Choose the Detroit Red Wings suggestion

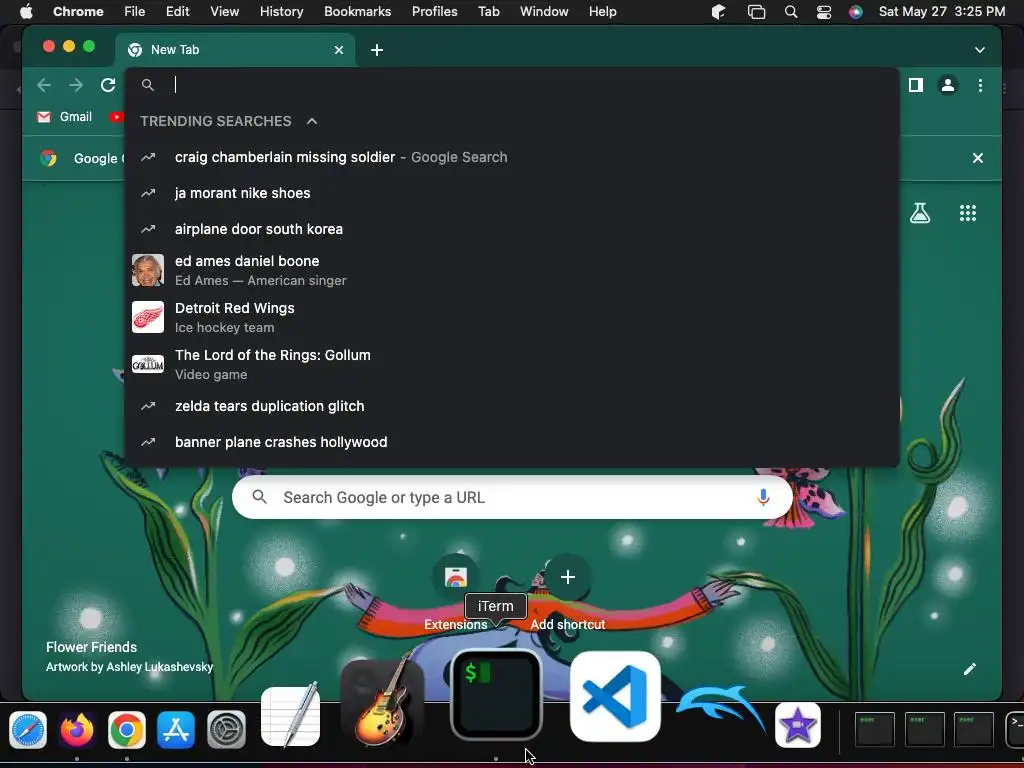[513, 317]
